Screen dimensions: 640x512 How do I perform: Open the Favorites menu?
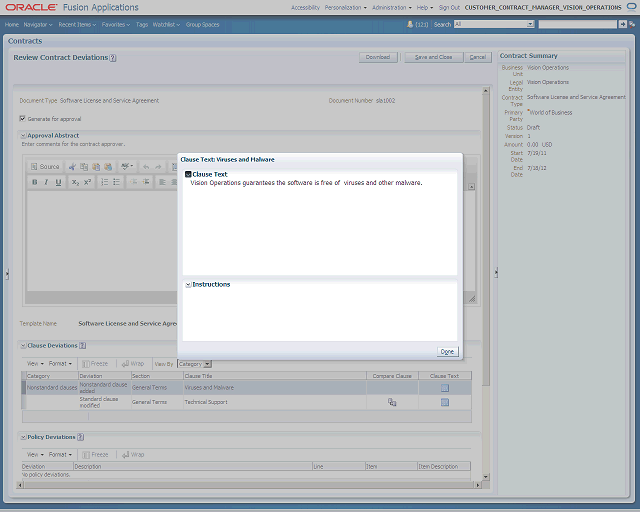coord(116,24)
